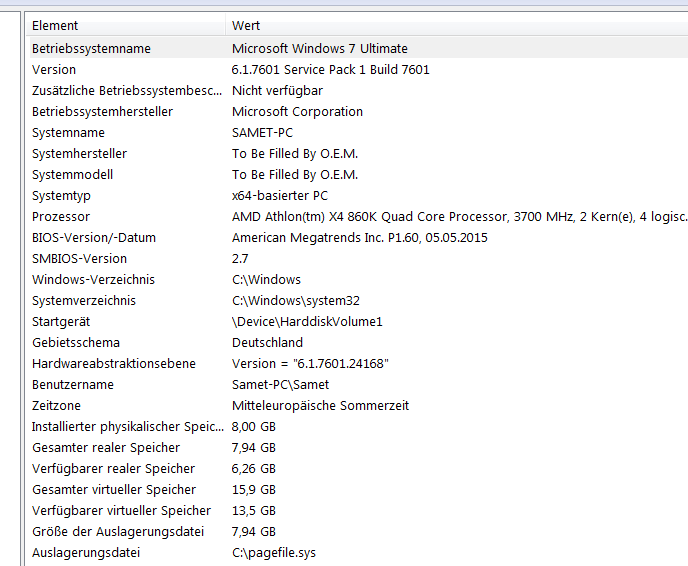Click the '\Device\HarddiskVolume1' value

[x=307, y=322]
